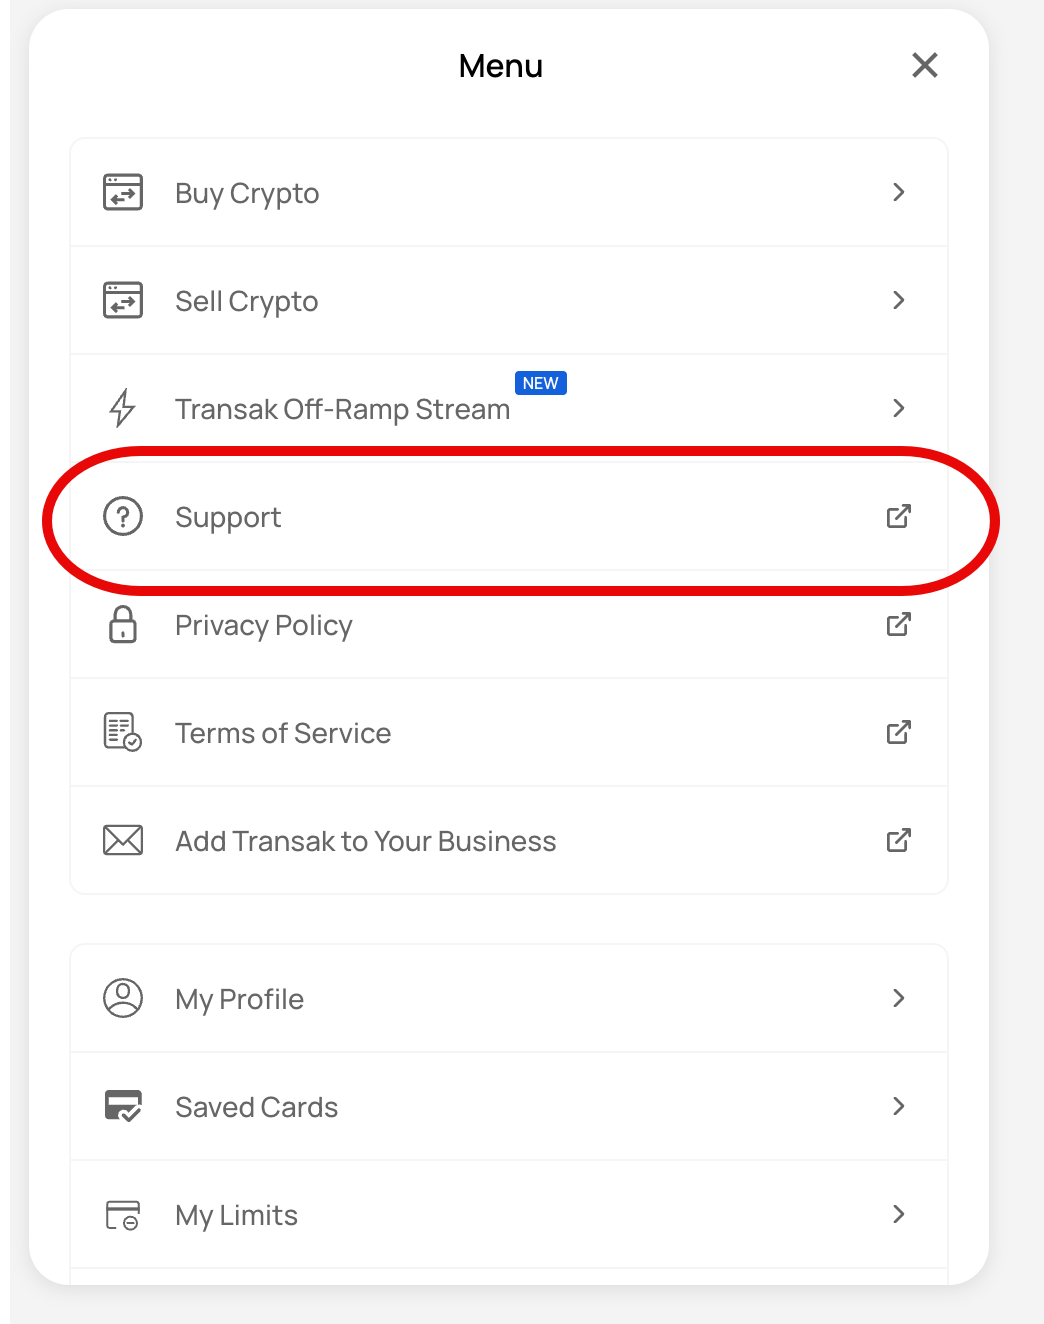Click the lightning bolt Off-Ramp Stream icon
This screenshot has width=1044, height=1324.
click(122, 408)
